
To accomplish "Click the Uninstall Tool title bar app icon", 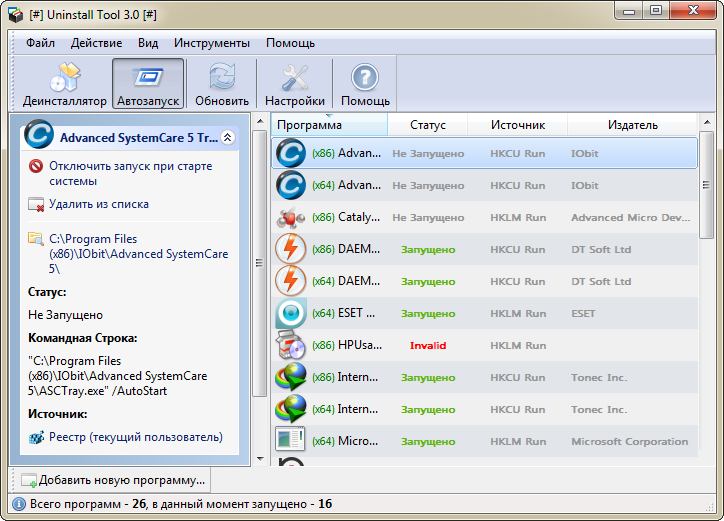I will (15, 15).
